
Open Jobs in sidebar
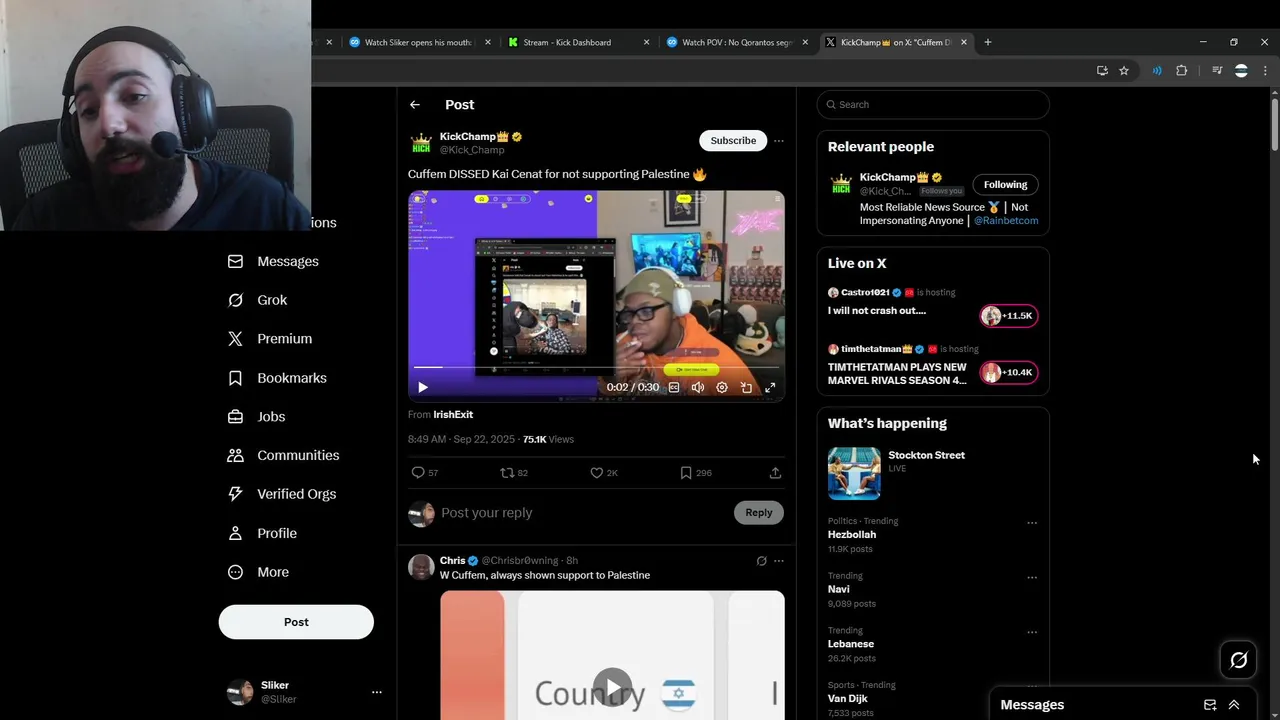(257, 417)
